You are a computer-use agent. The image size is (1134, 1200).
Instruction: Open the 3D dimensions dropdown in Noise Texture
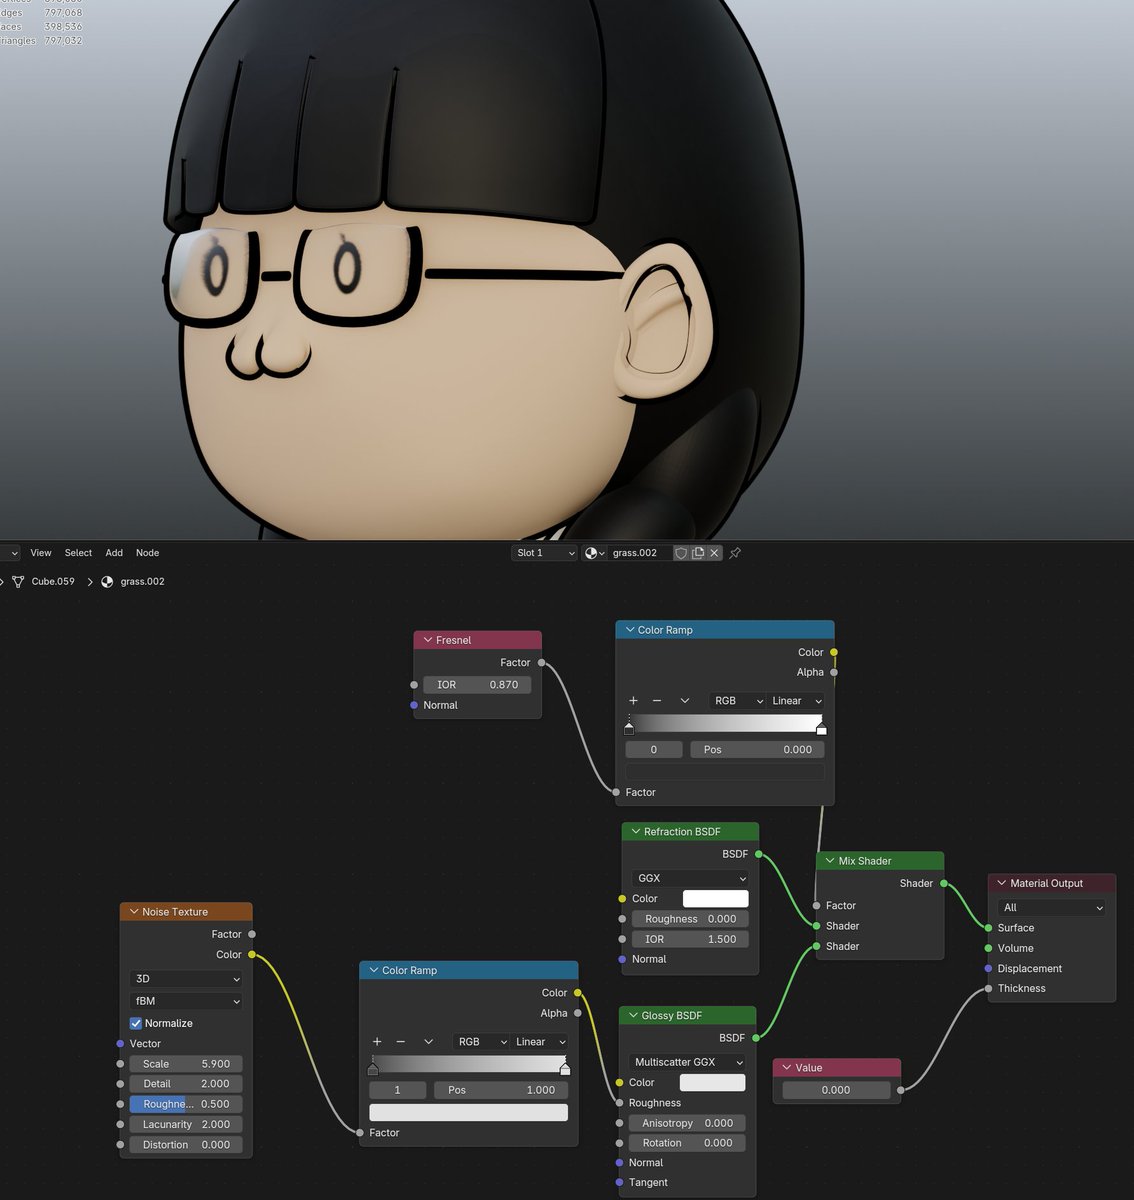(186, 979)
